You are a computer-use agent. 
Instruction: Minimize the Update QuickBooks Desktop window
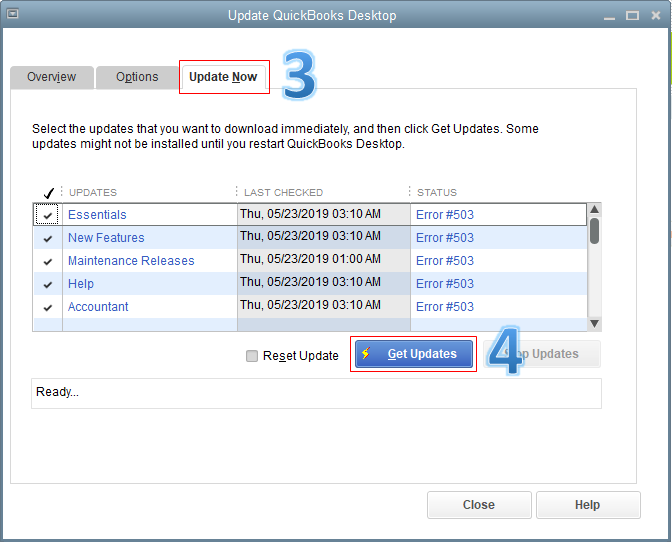coord(609,16)
